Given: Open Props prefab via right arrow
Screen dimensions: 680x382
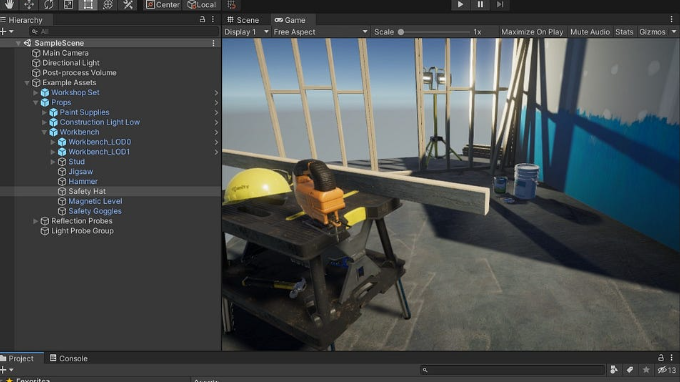Looking at the screenshot, I should [216, 102].
